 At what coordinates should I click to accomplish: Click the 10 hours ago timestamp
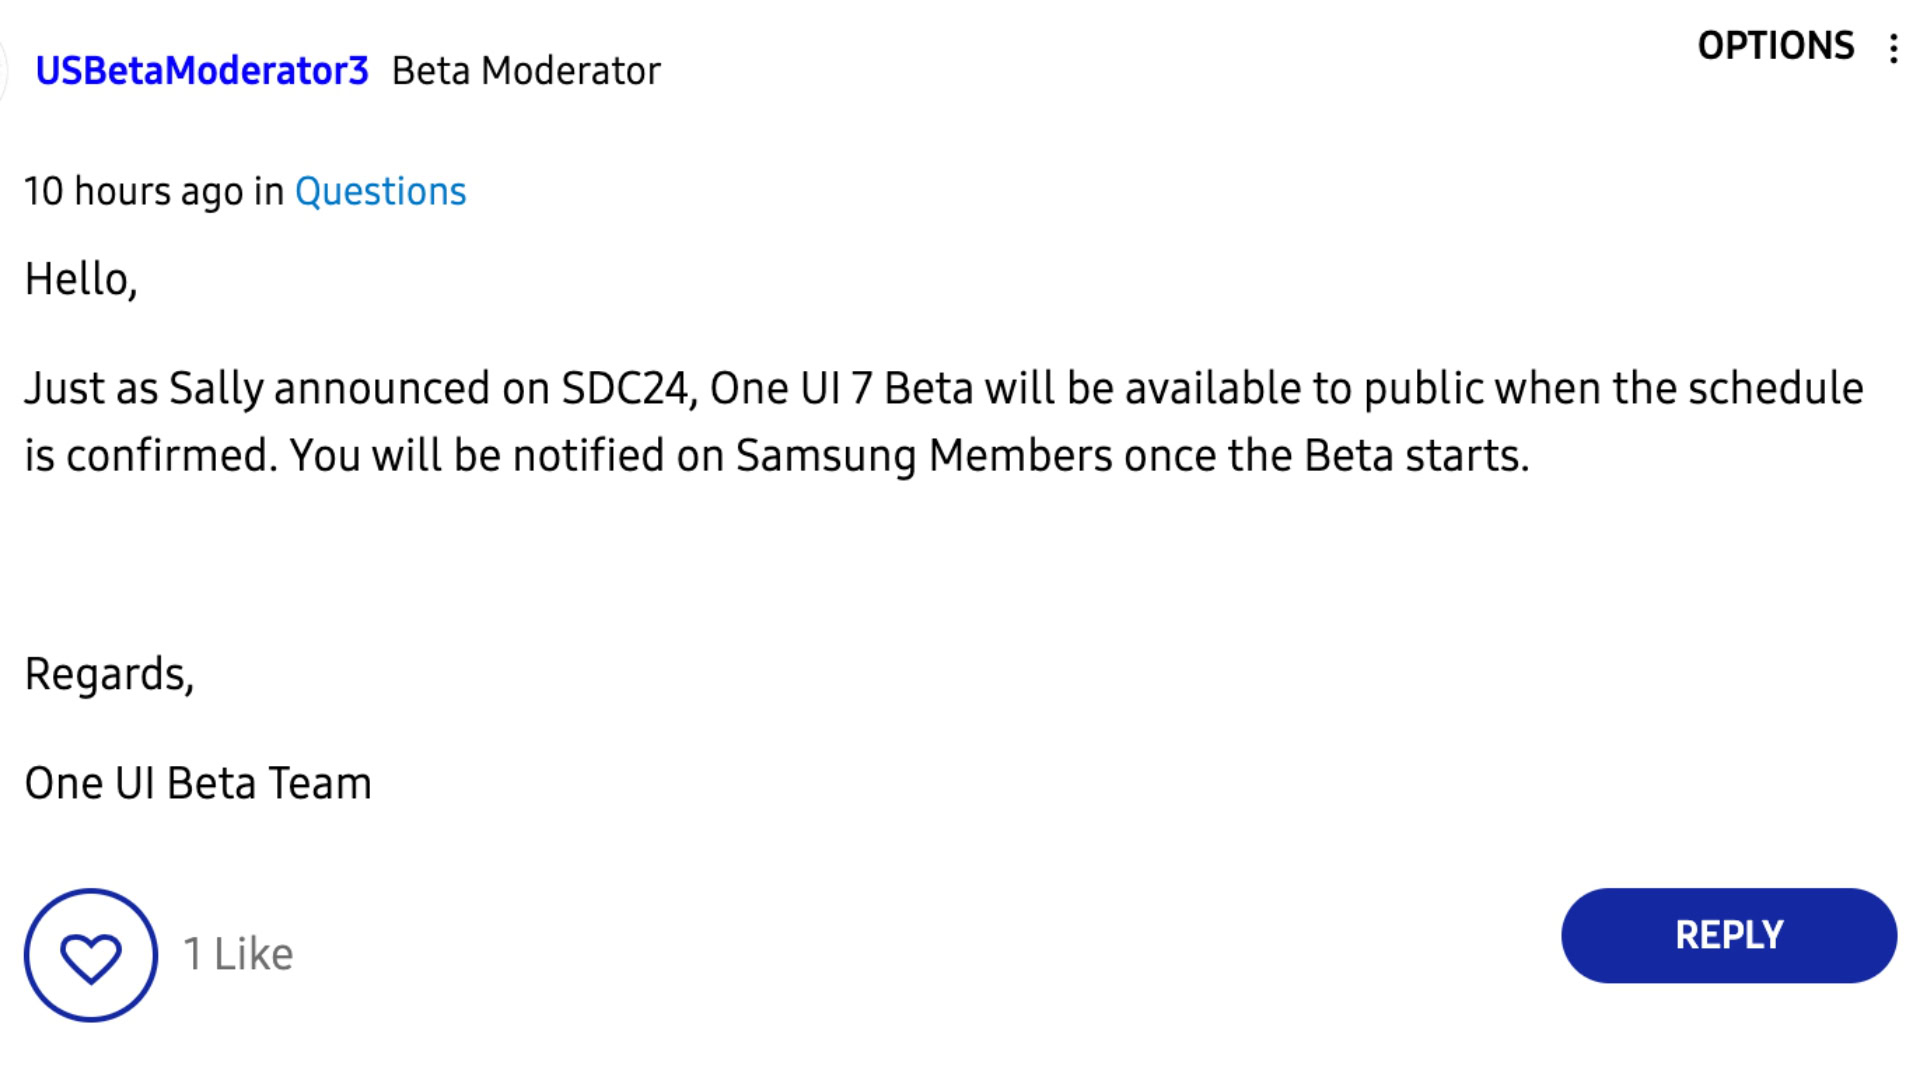coord(133,191)
